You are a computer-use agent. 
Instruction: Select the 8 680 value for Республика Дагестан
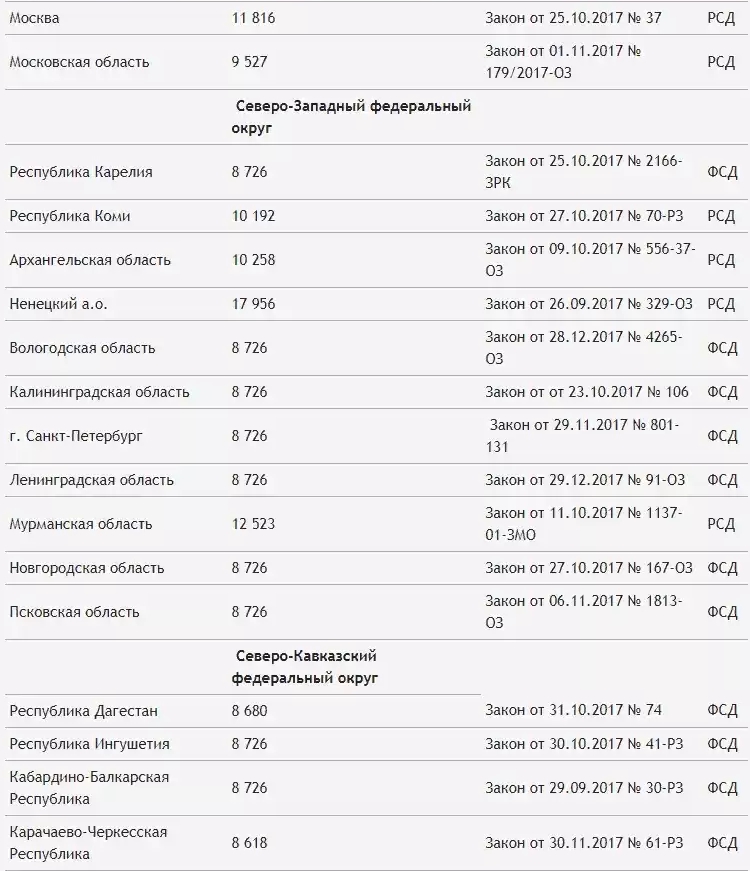point(249,711)
